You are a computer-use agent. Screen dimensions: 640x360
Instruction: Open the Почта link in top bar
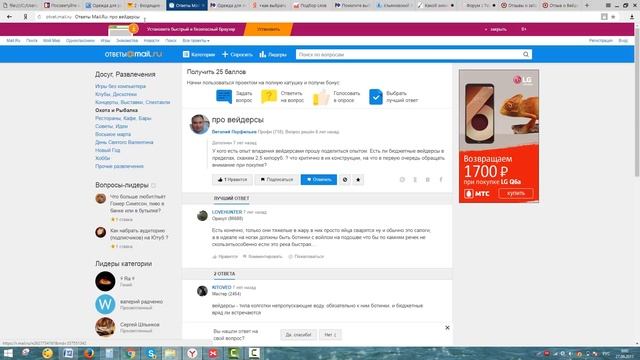click(31, 41)
